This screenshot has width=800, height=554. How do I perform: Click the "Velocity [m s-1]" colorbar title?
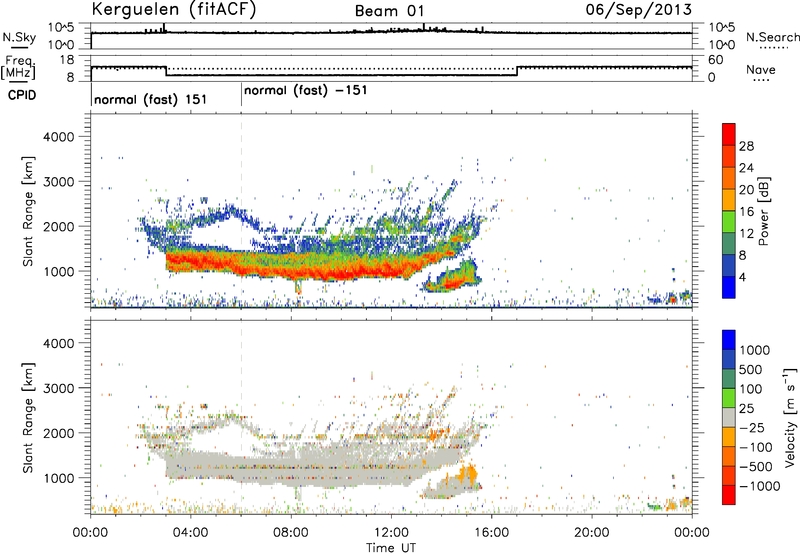[x=790, y=417]
